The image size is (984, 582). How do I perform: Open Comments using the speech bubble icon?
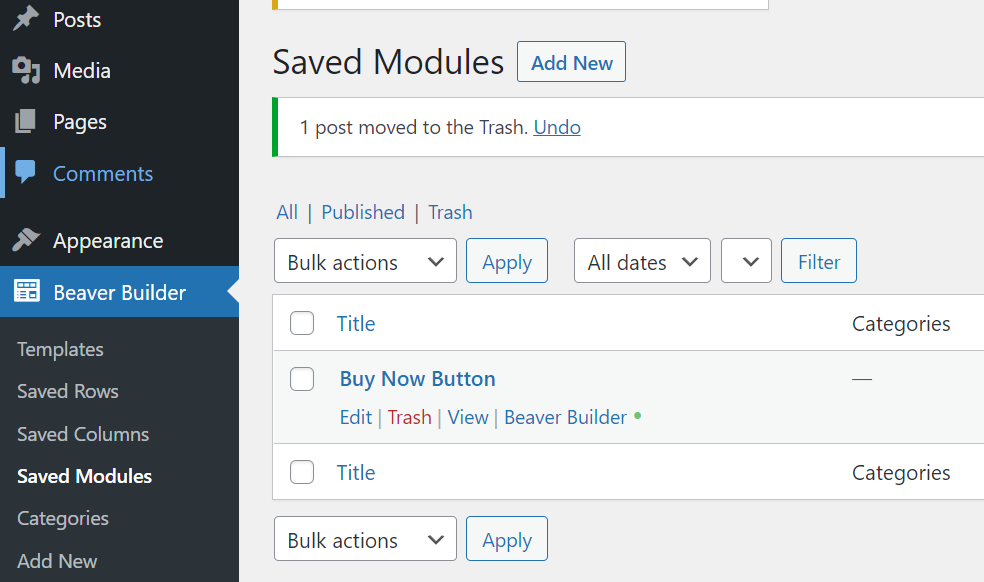click(x=28, y=173)
